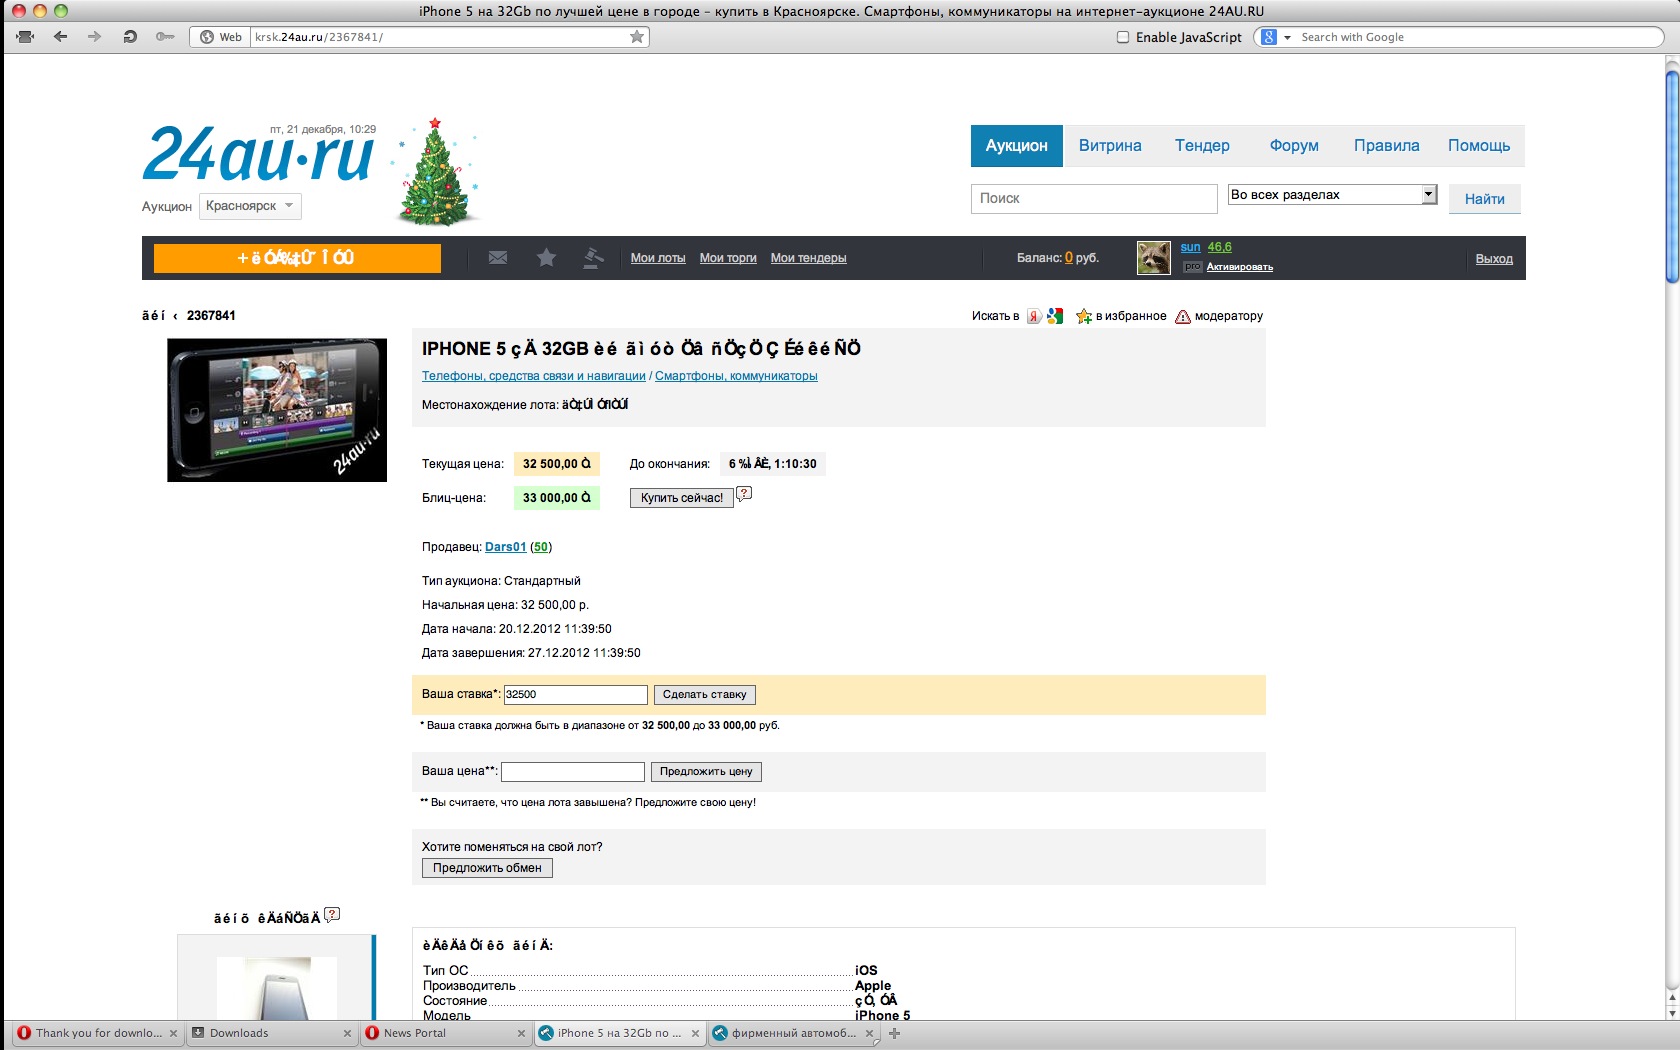The image size is (1680, 1050).
Task: Close the 'Thank you for downlo...' tab
Action: tap(173, 1034)
